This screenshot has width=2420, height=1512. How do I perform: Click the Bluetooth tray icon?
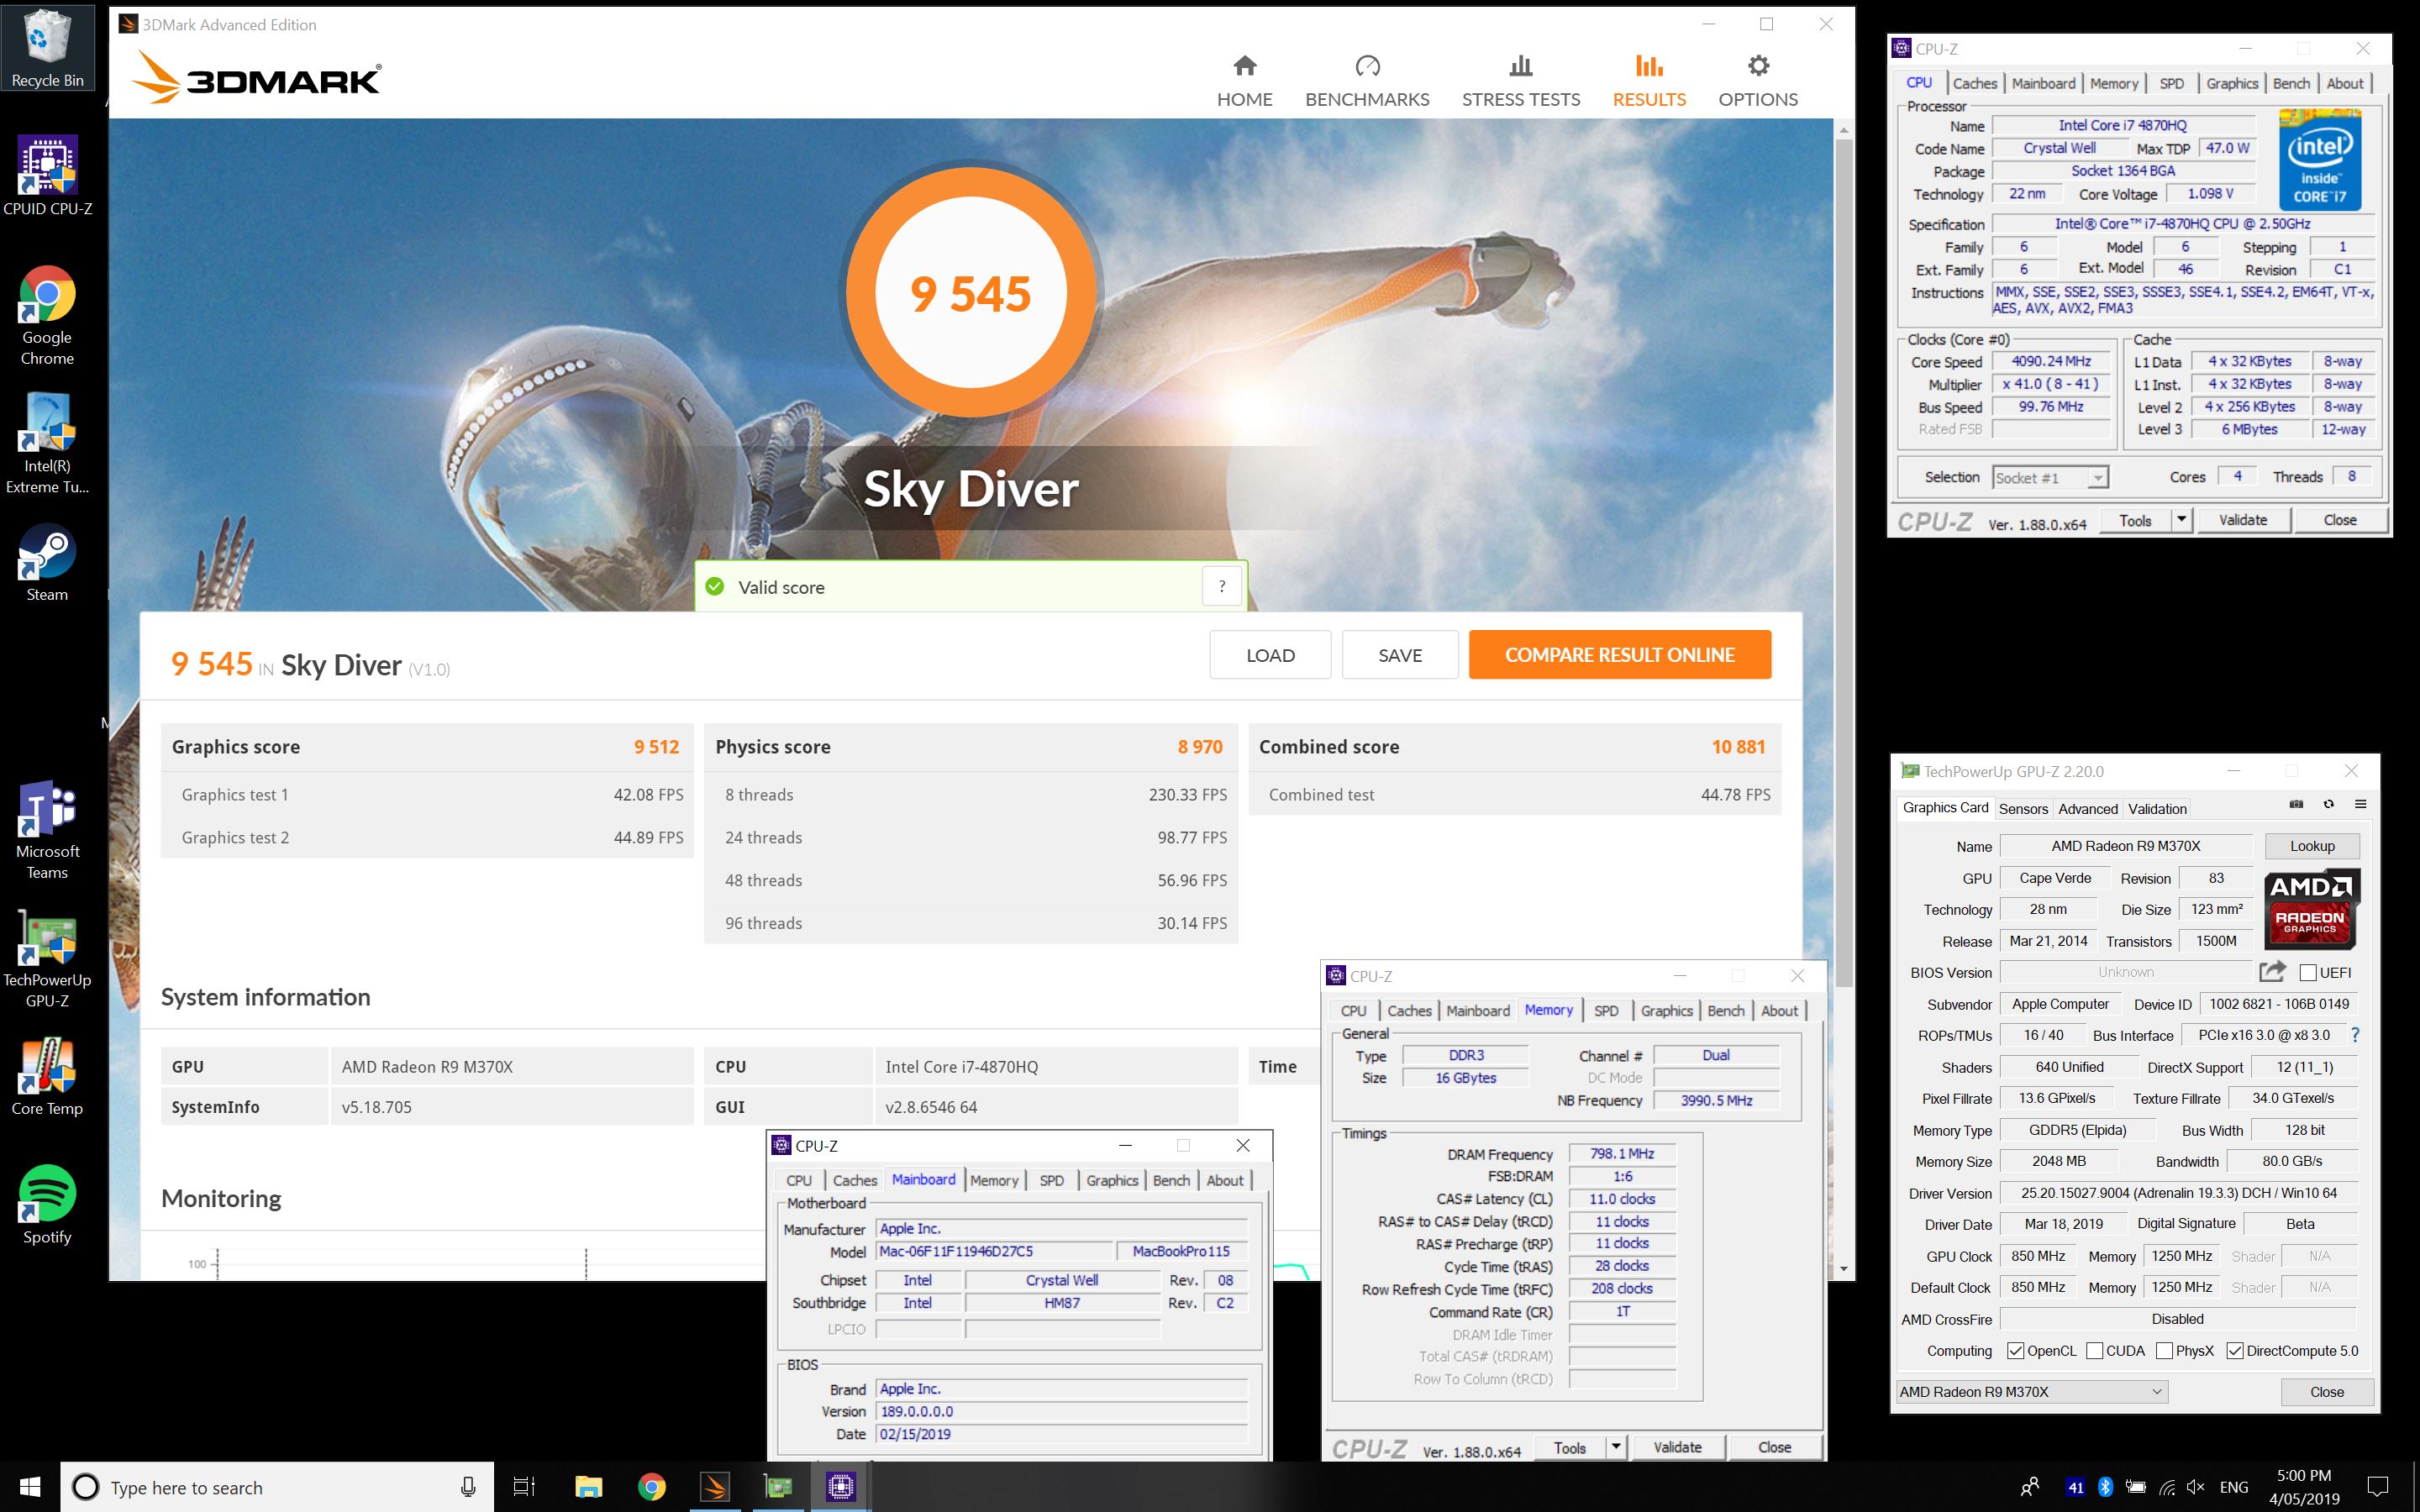coord(2105,1487)
